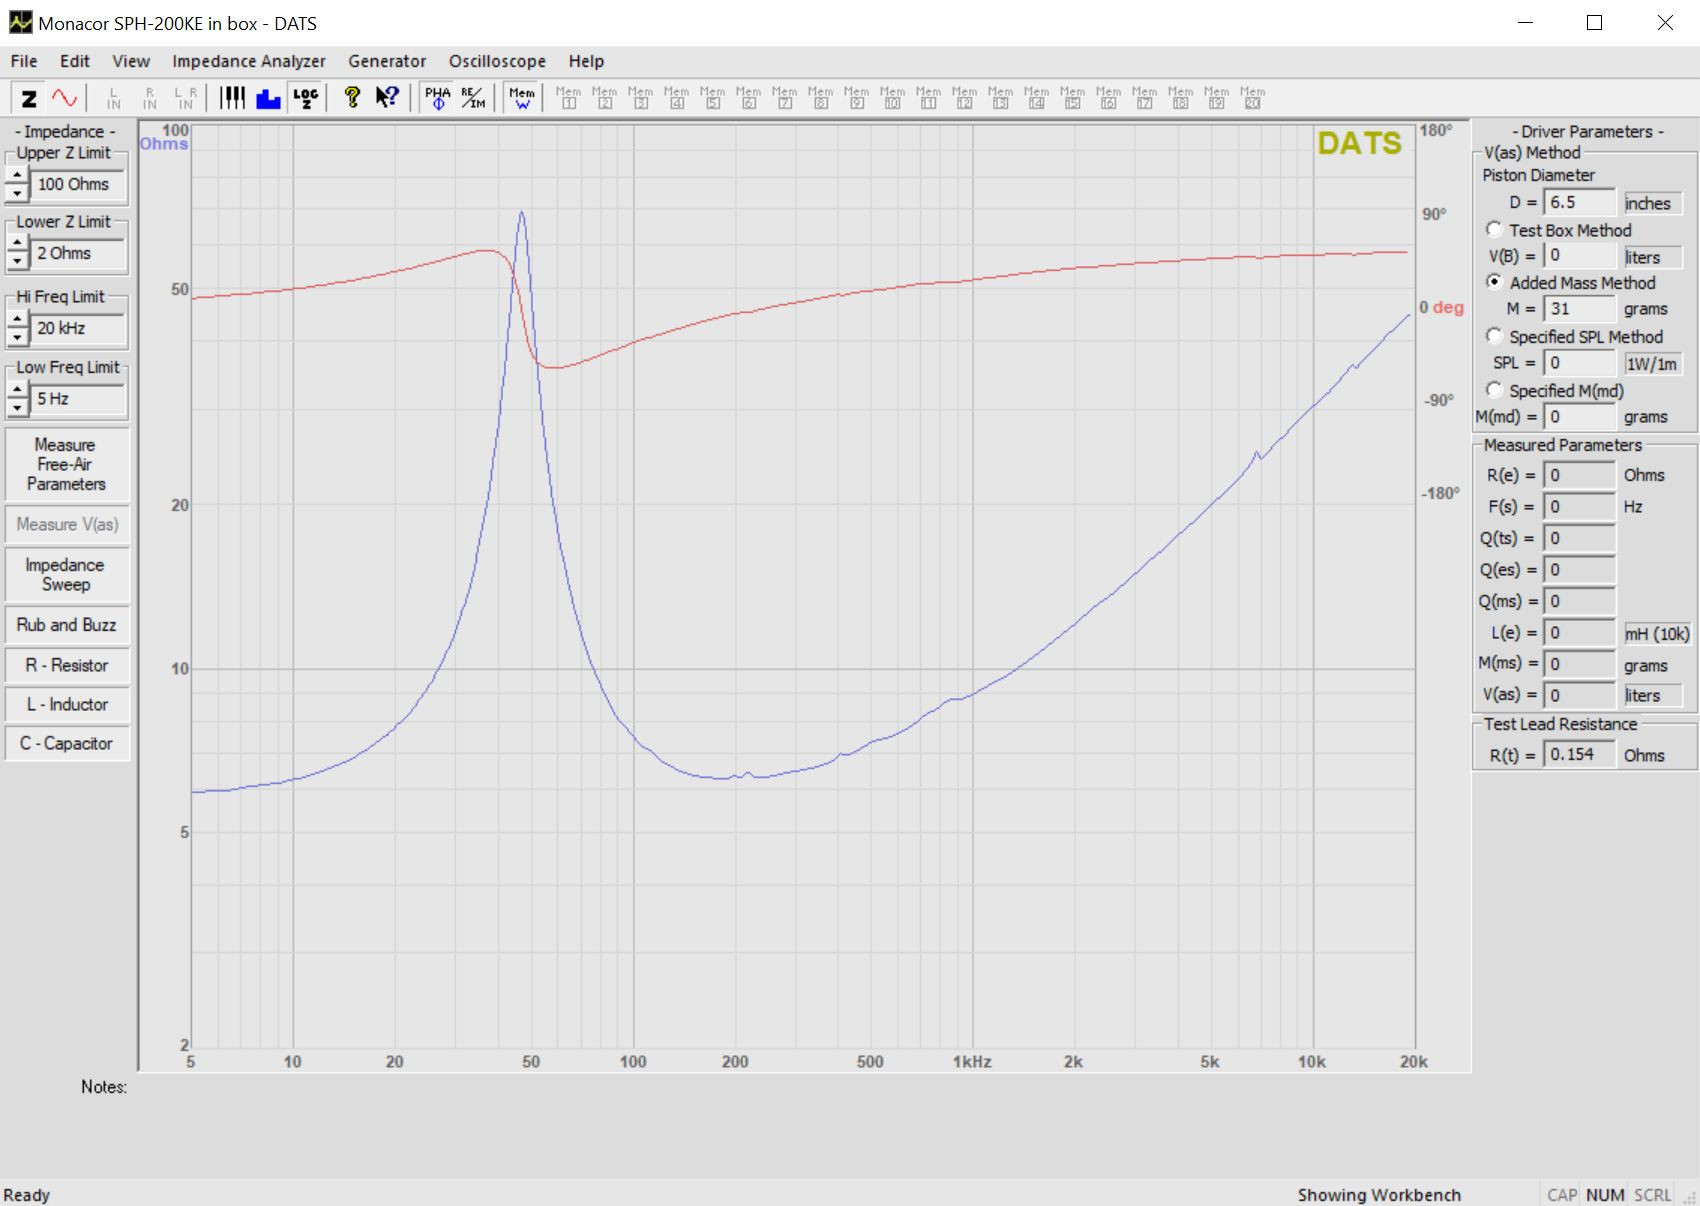
Task: Click the blue bar graph toolbar icon
Action: (269, 98)
